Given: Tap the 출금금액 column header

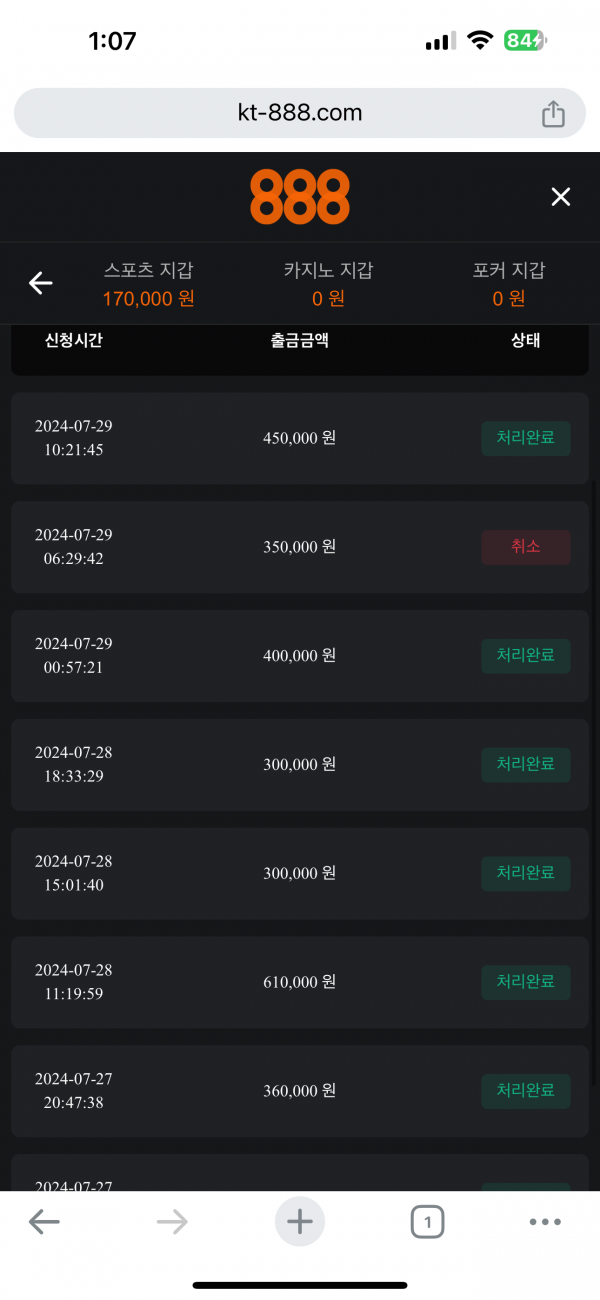Looking at the screenshot, I should [x=299, y=340].
